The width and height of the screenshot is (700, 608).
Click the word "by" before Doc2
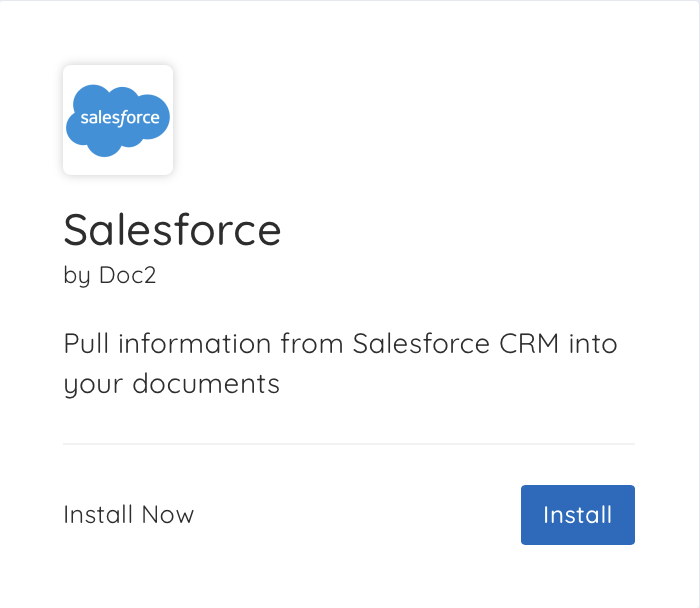coord(77,276)
